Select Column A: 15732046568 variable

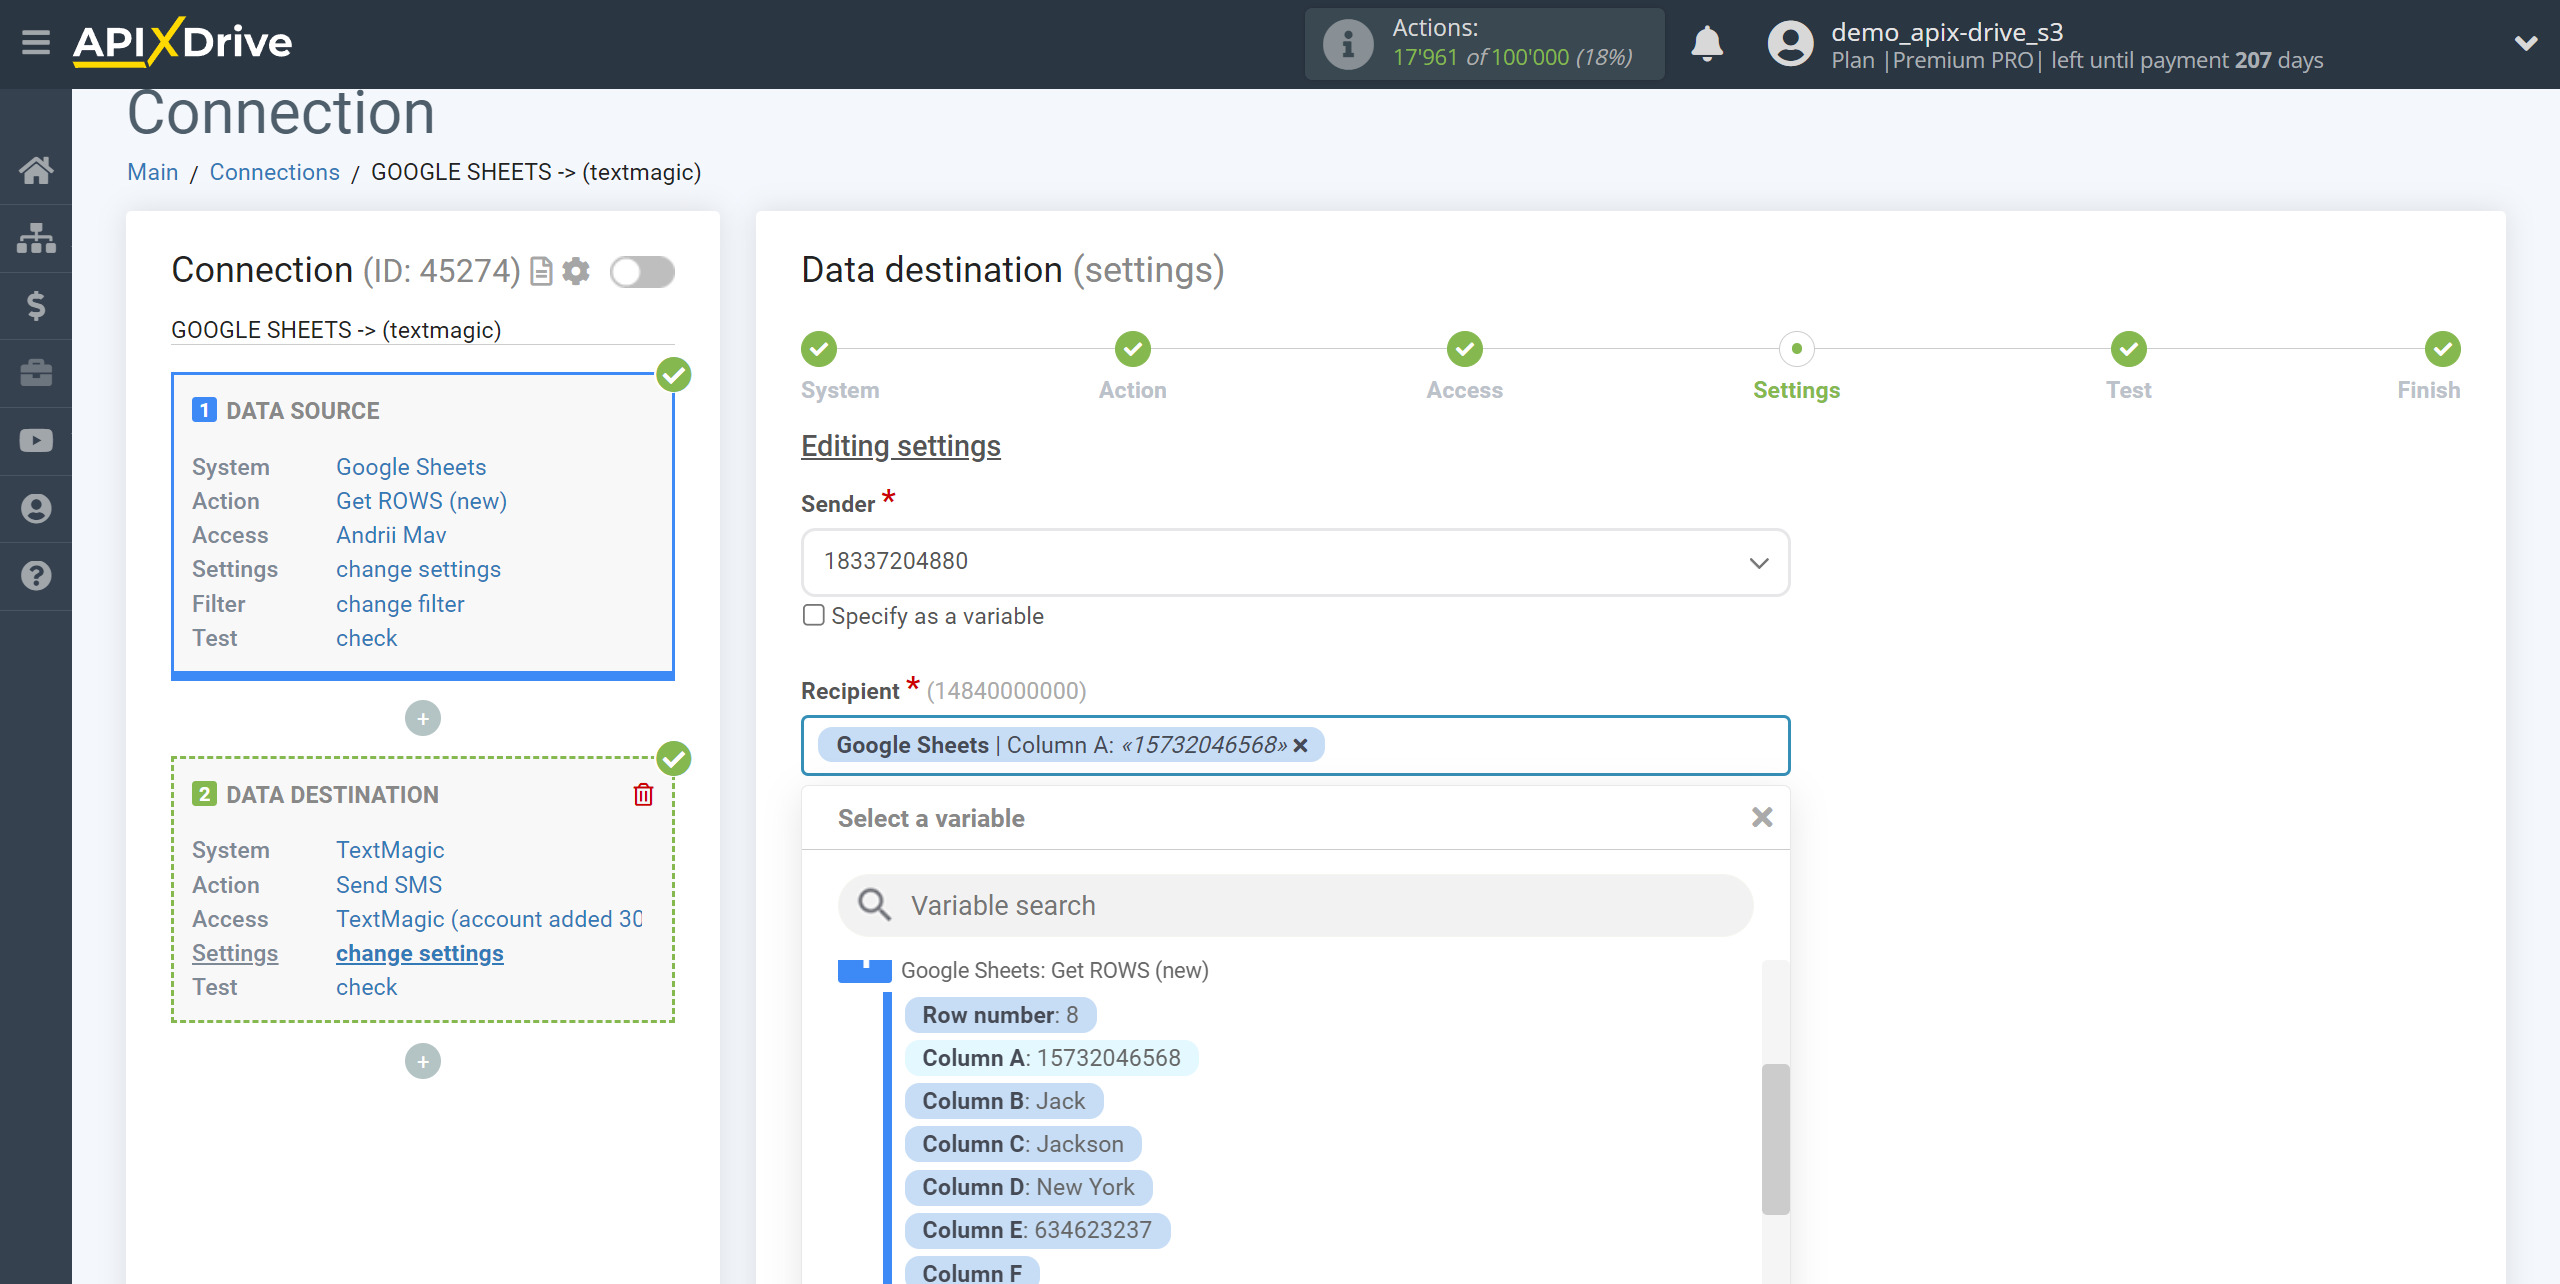1051,1058
